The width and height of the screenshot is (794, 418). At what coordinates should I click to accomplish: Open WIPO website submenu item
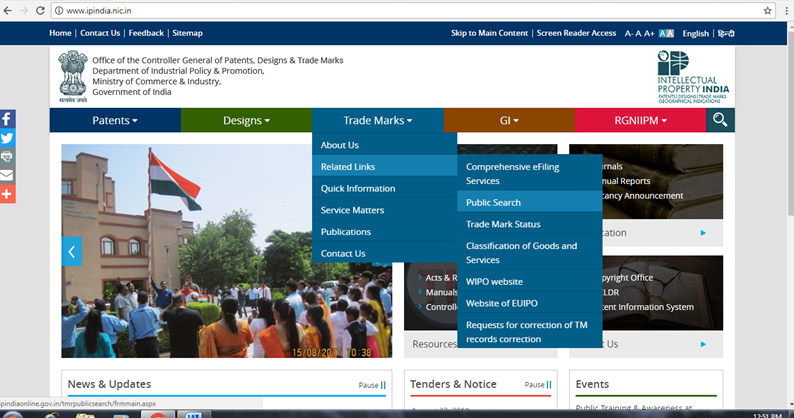tap(530, 282)
